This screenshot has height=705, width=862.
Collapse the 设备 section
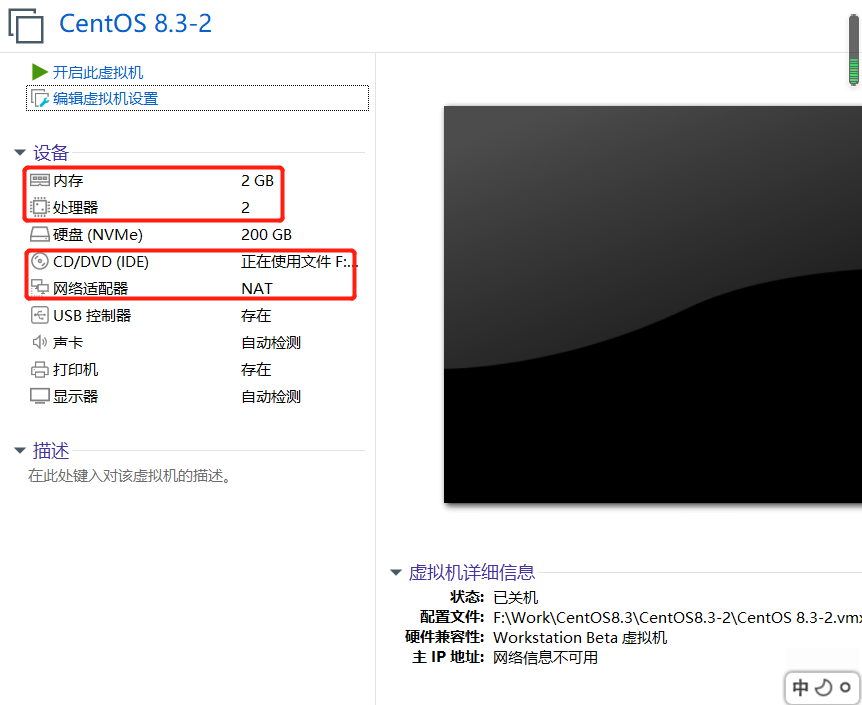tap(20, 152)
